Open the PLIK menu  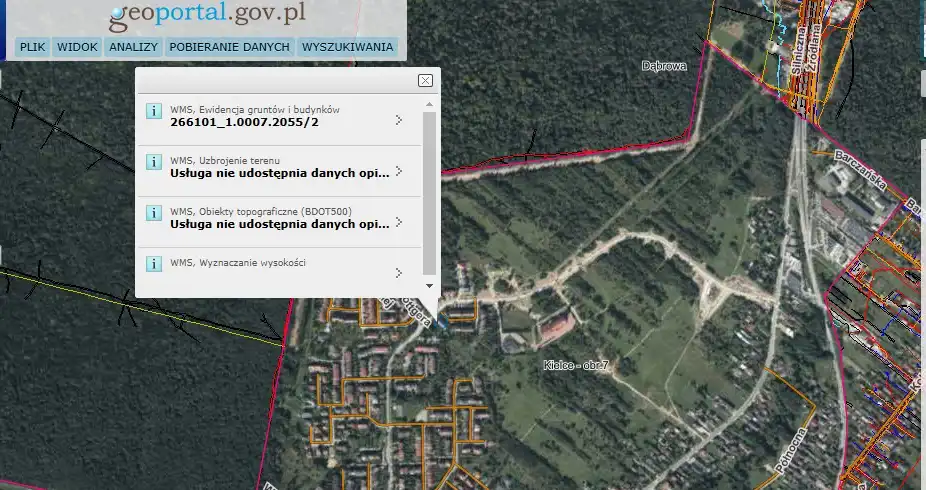click(33, 47)
